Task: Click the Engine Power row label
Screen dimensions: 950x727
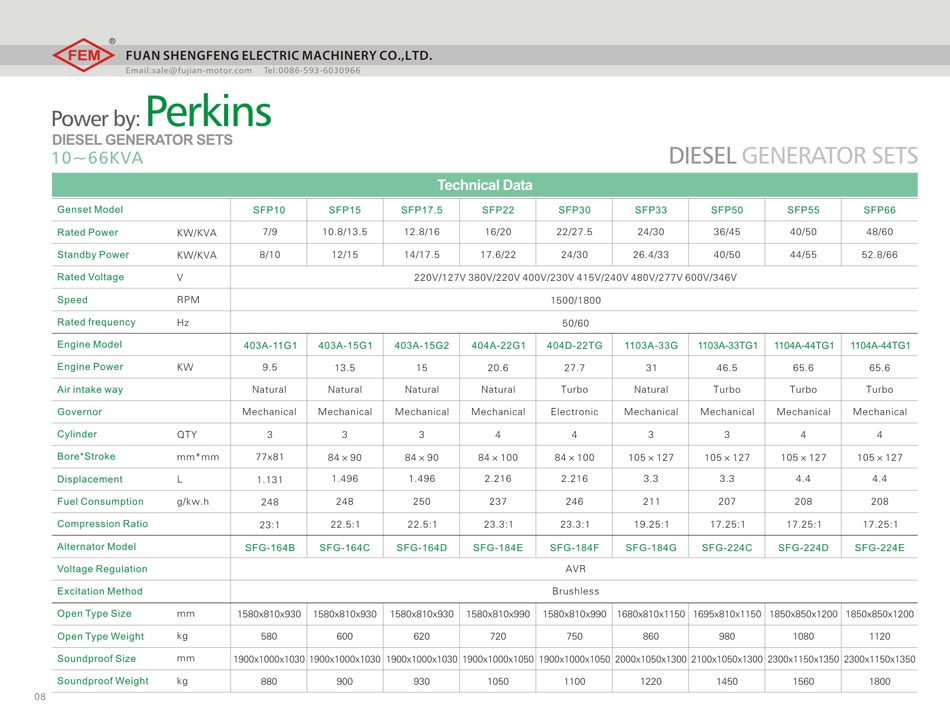Action: (x=90, y=367)
